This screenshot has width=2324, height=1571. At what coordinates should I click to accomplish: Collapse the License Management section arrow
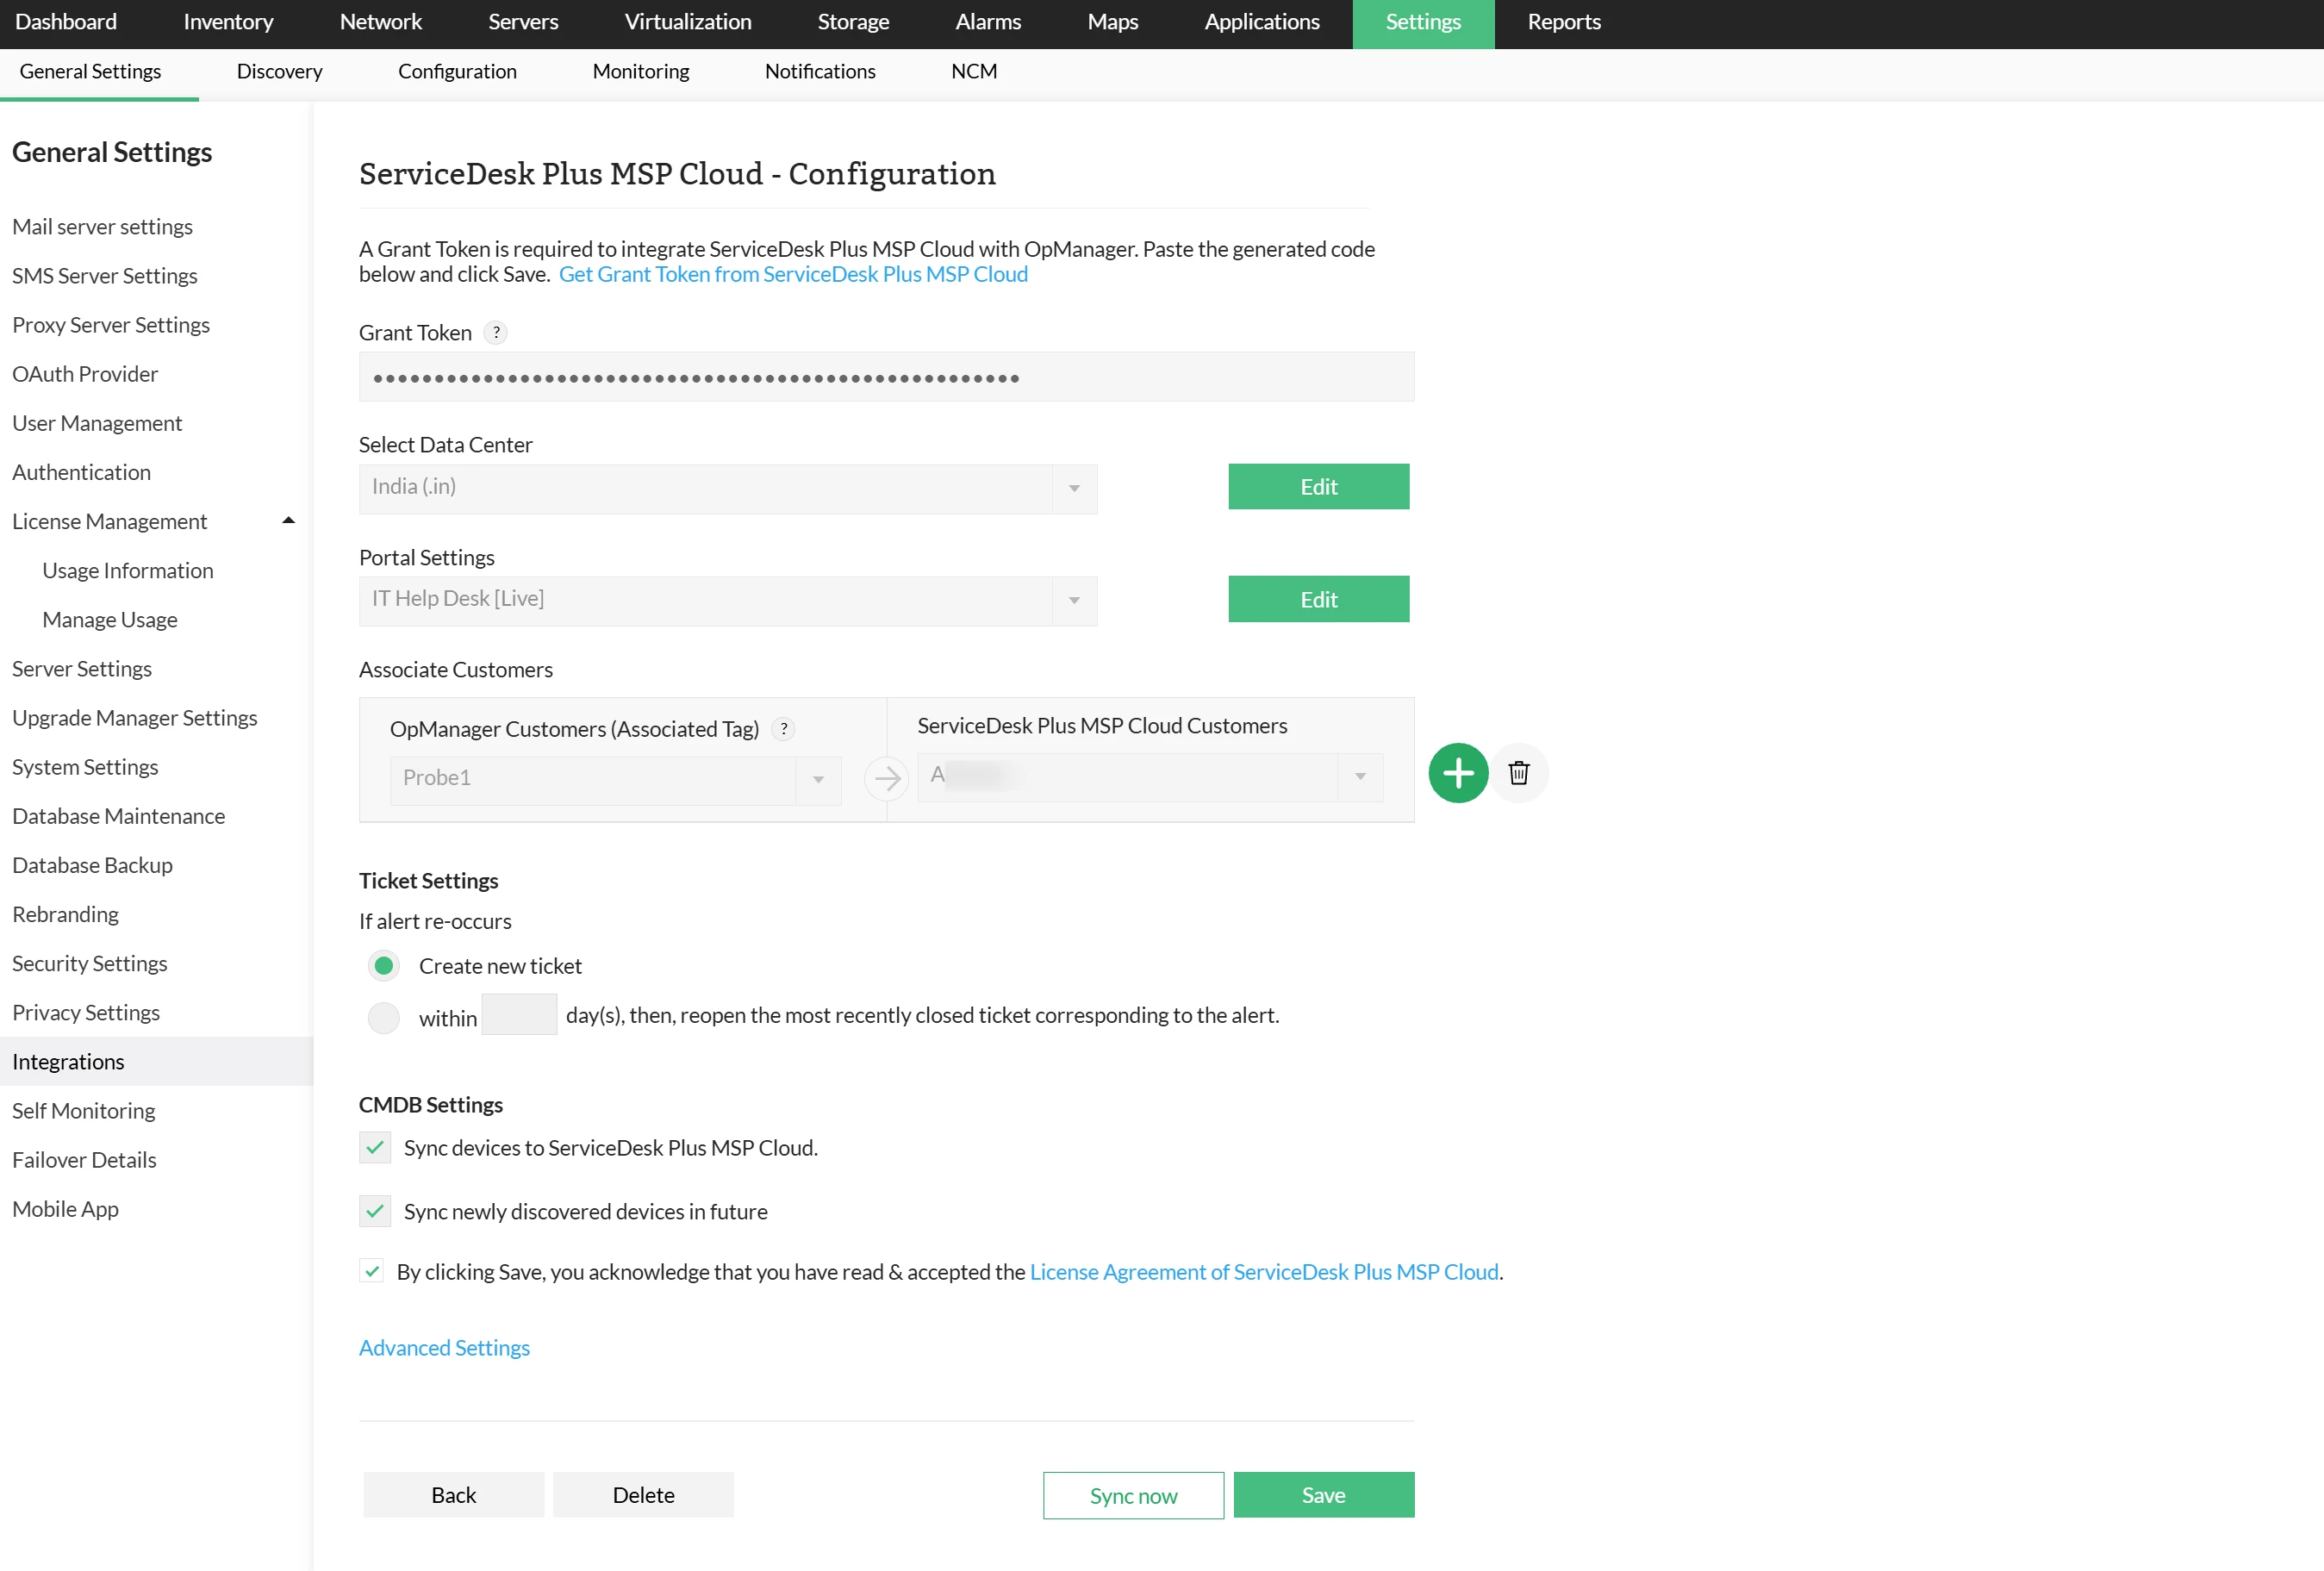(288, 521)
